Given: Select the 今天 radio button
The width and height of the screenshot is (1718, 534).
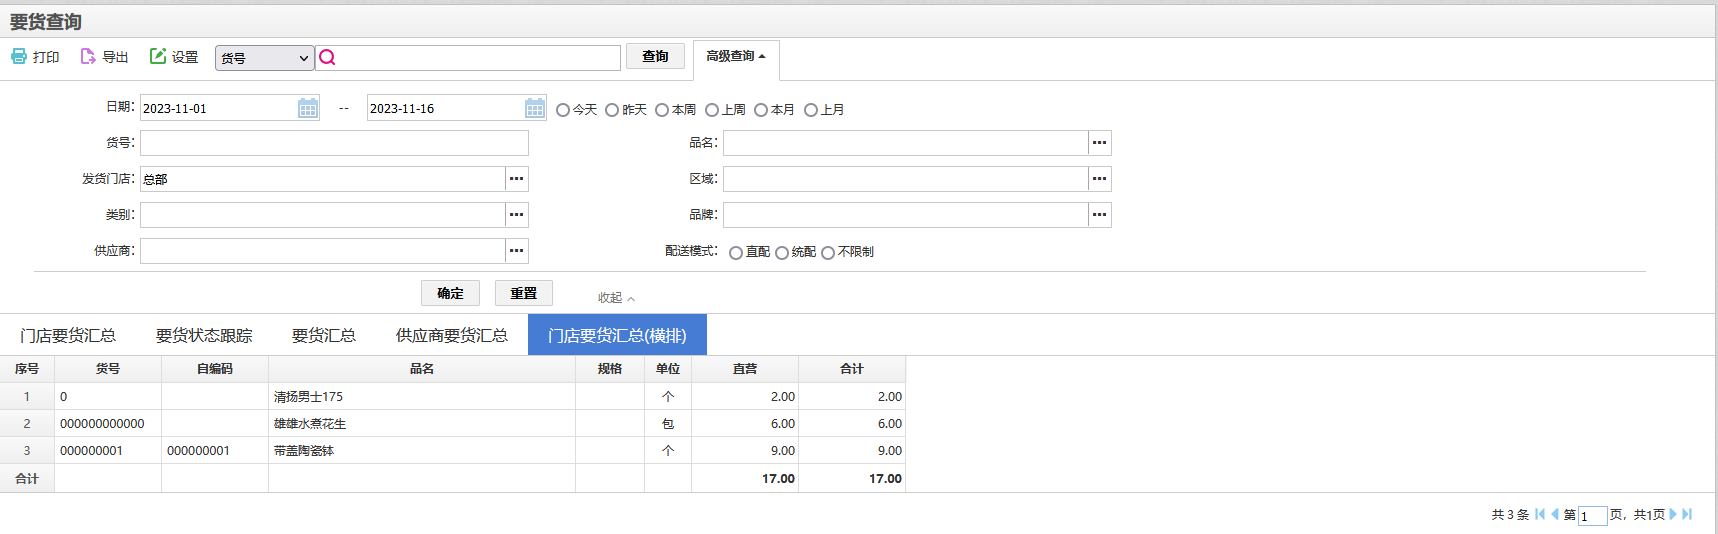Looking at the screenshot, I should pyautogui.click(x=563, y=110).
